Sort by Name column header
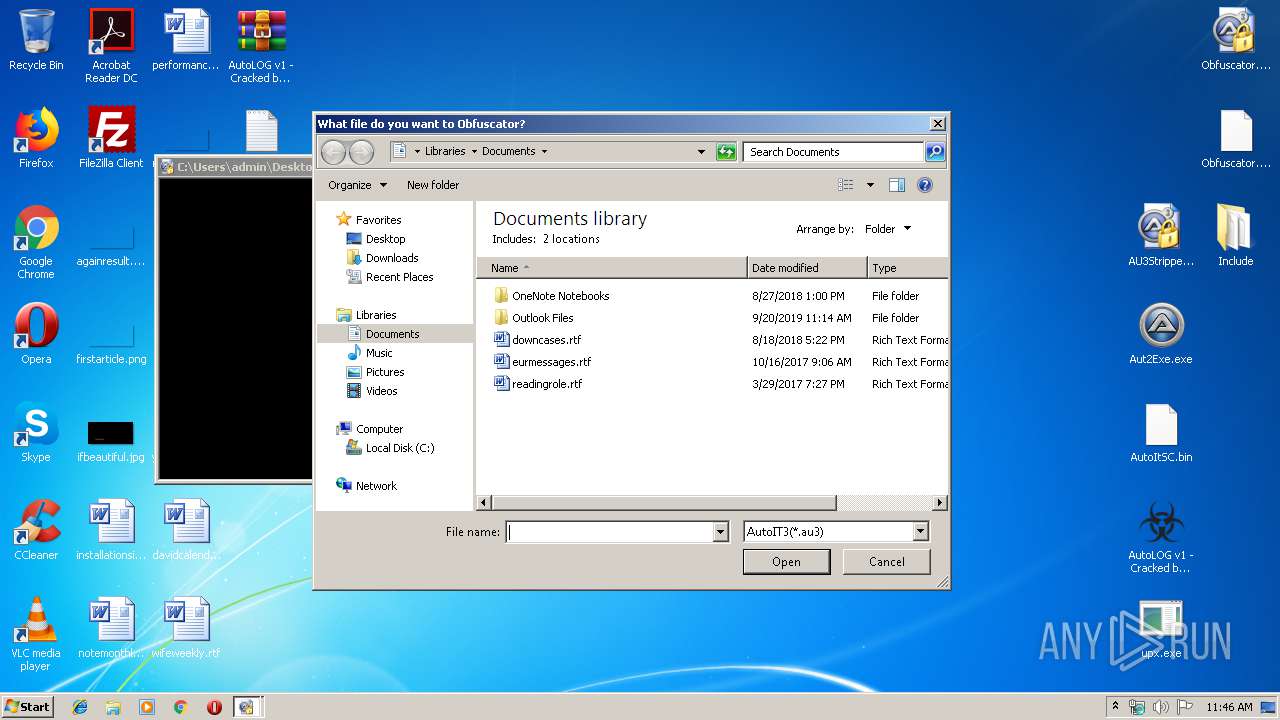1280x720 pixels. point(612,268)
